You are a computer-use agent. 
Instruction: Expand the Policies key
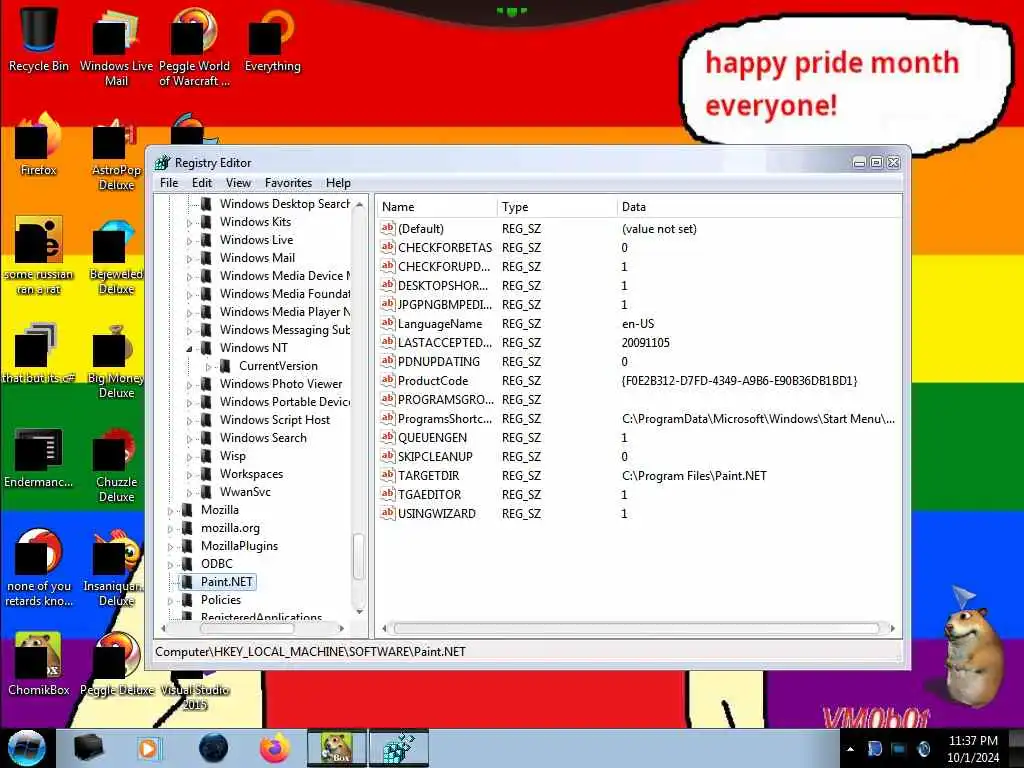click(x=170, y=601)
